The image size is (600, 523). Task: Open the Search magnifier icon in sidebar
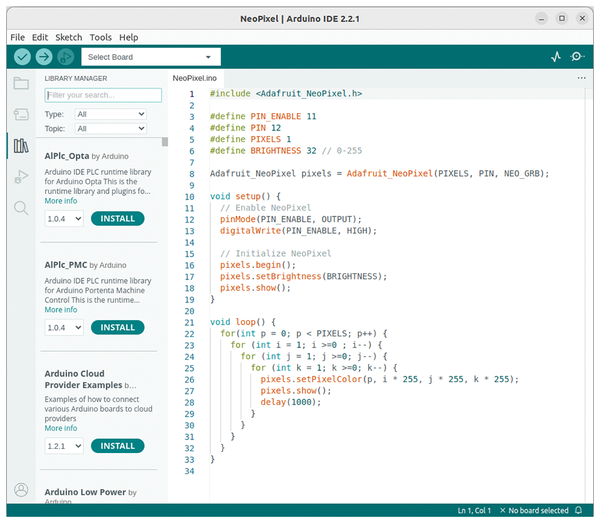(x=21, y=208)
